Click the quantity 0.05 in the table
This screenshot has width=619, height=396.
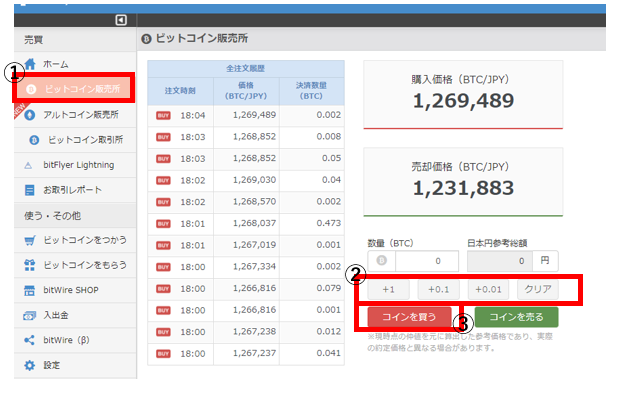[x=331, y=158]
